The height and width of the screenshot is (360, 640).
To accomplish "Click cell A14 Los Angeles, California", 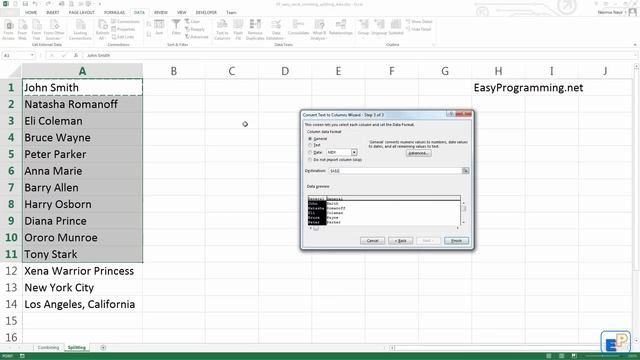I will point(82,304).
